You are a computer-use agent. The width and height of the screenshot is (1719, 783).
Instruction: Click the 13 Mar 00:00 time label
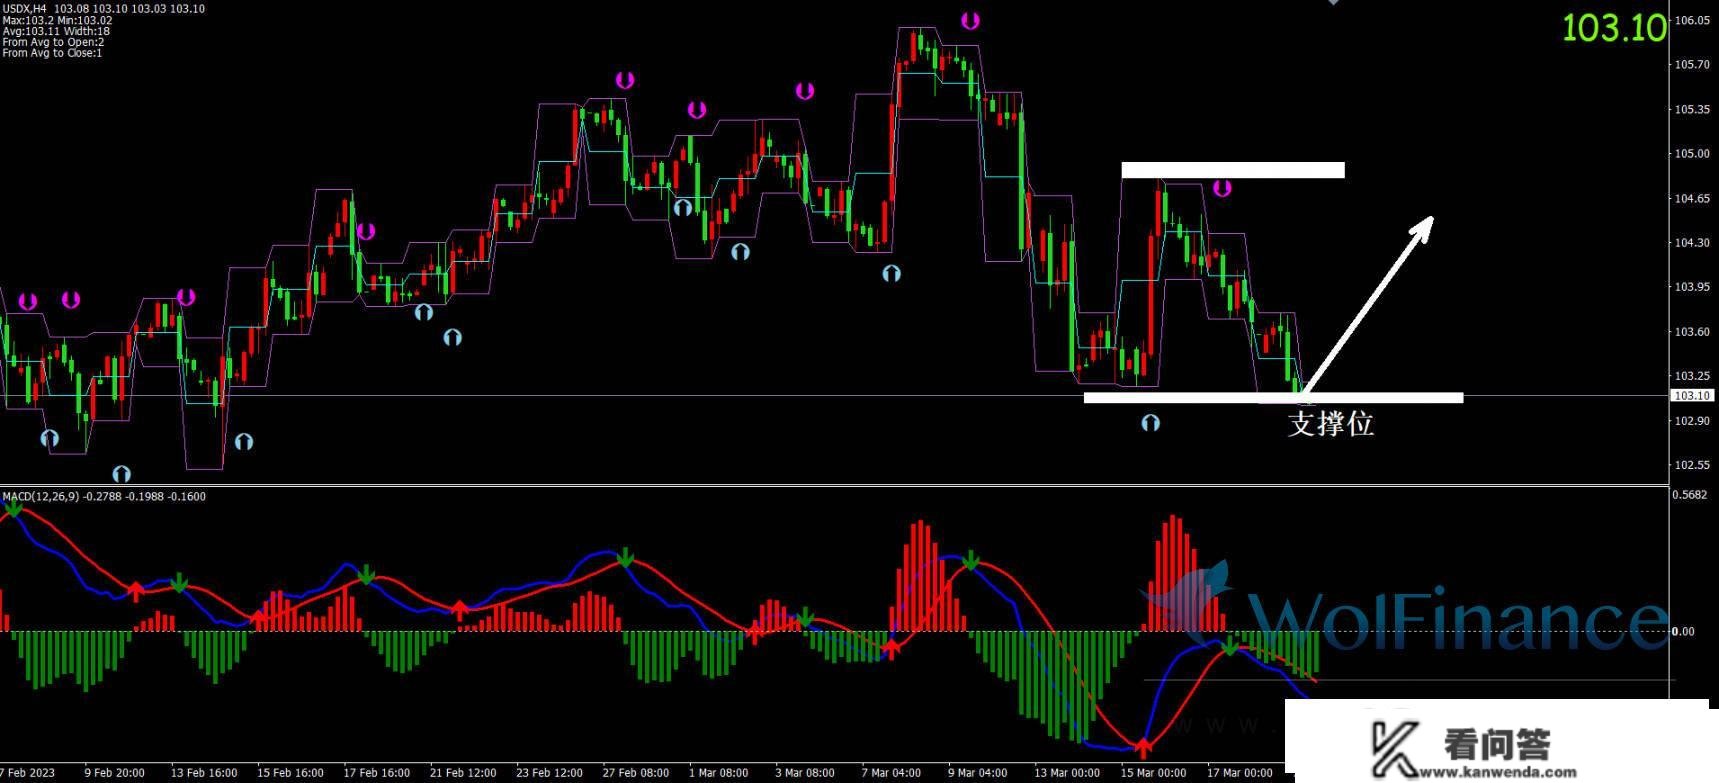[1067, 772]
